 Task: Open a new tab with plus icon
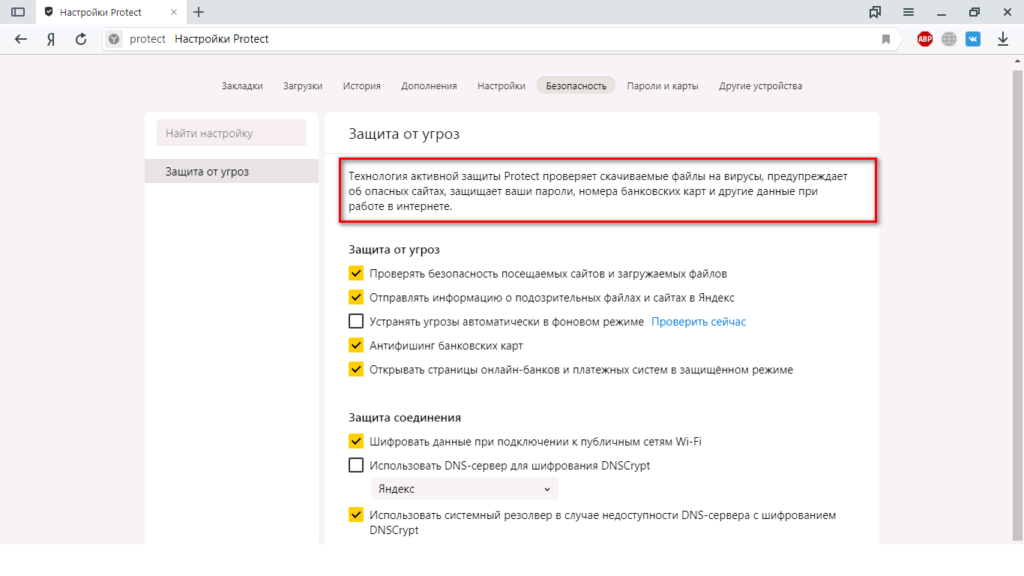click(199, 12)
